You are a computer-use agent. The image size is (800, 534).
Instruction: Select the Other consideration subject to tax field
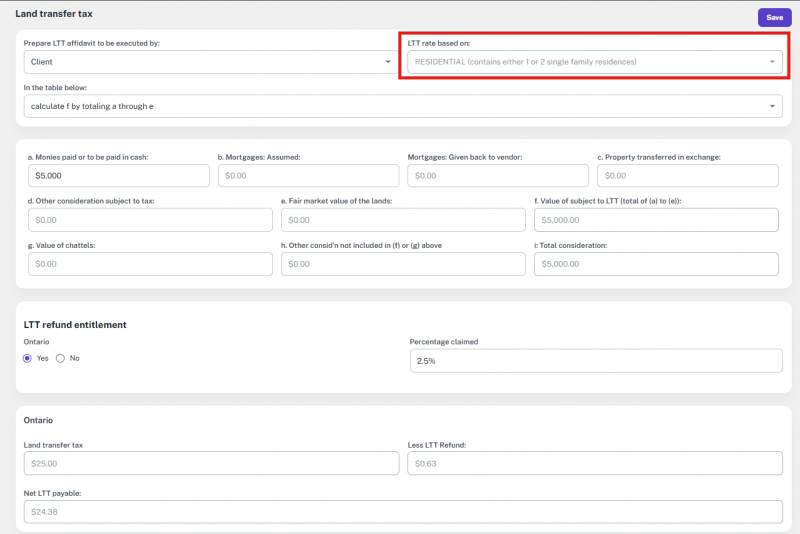[148, 219]
